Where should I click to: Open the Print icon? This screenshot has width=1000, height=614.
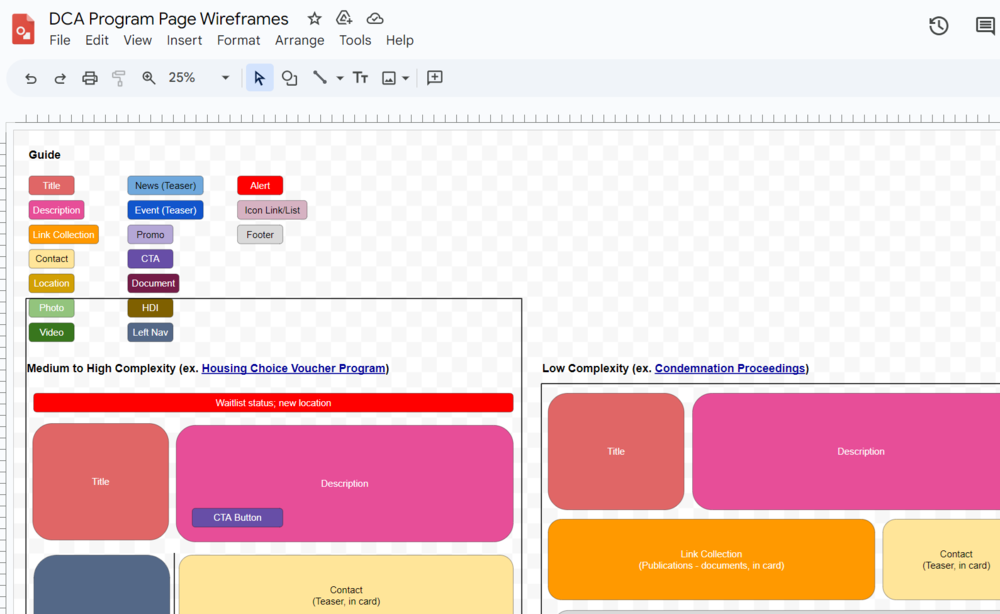click(x=89, y=77)
